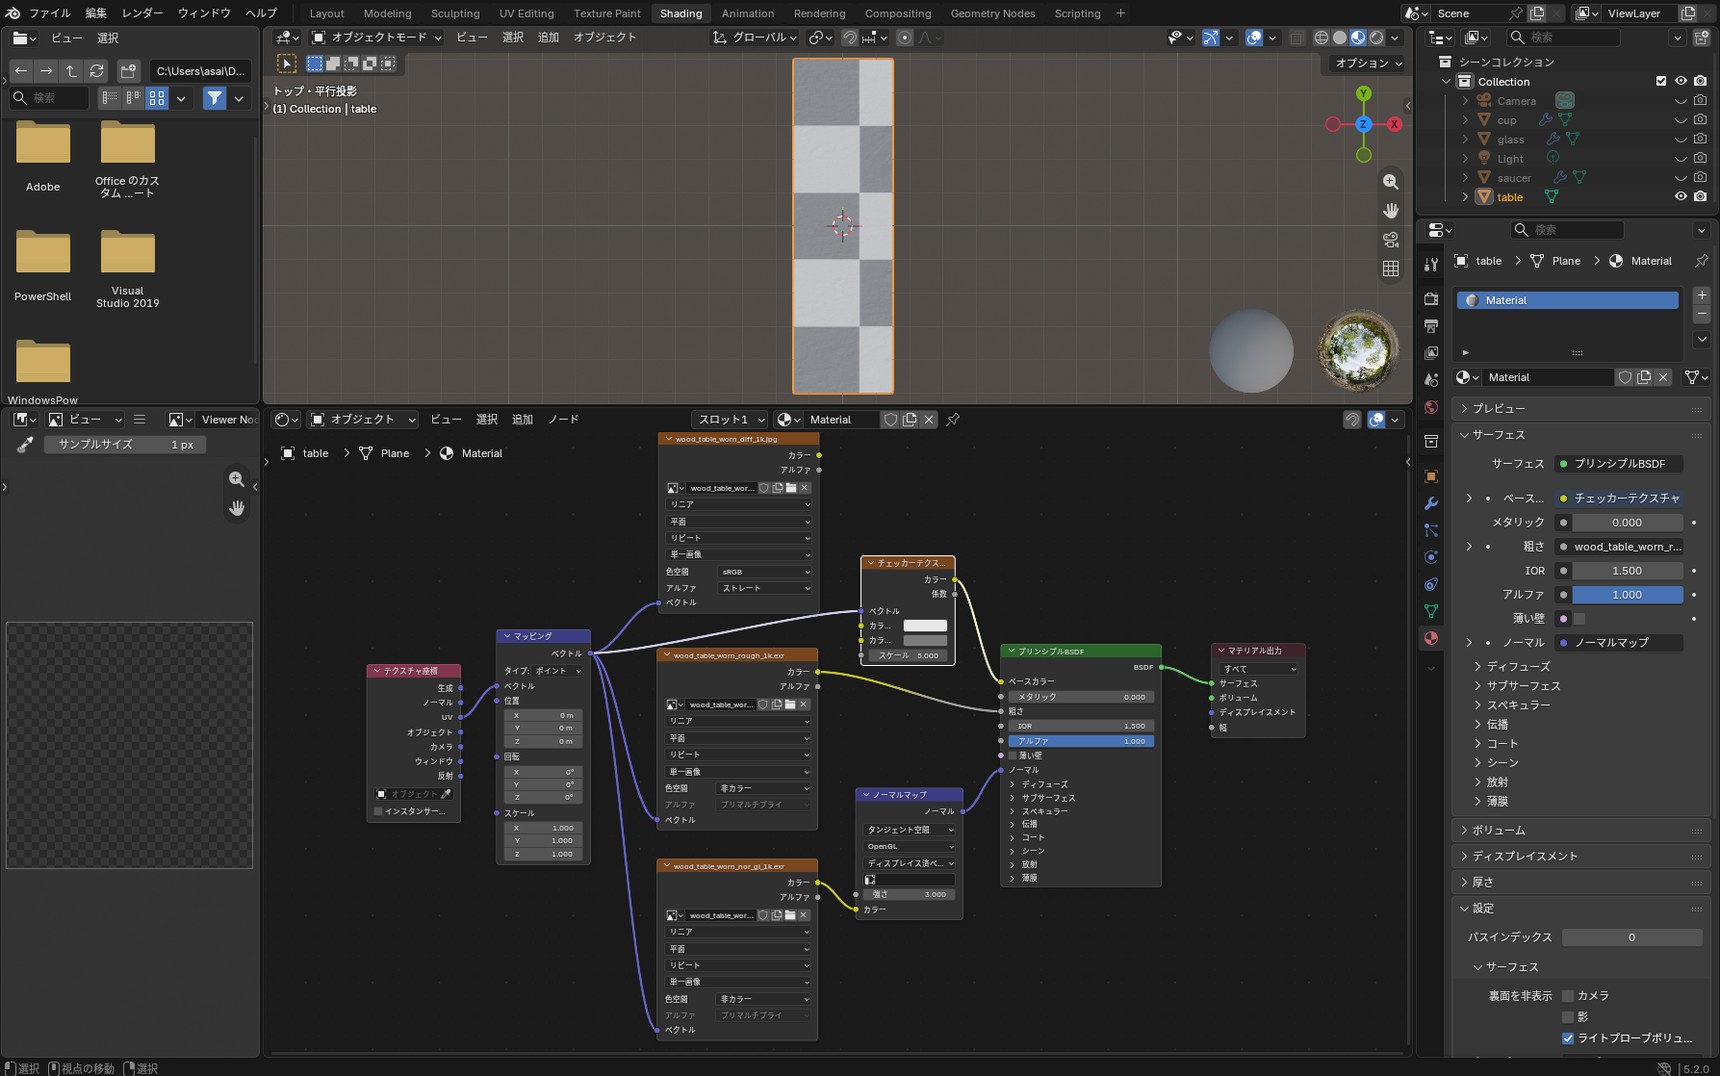This screenshot has height=1076, width=1720.
Task: Click the viewport pan hand icon
Action: [x=1390, y=211]
